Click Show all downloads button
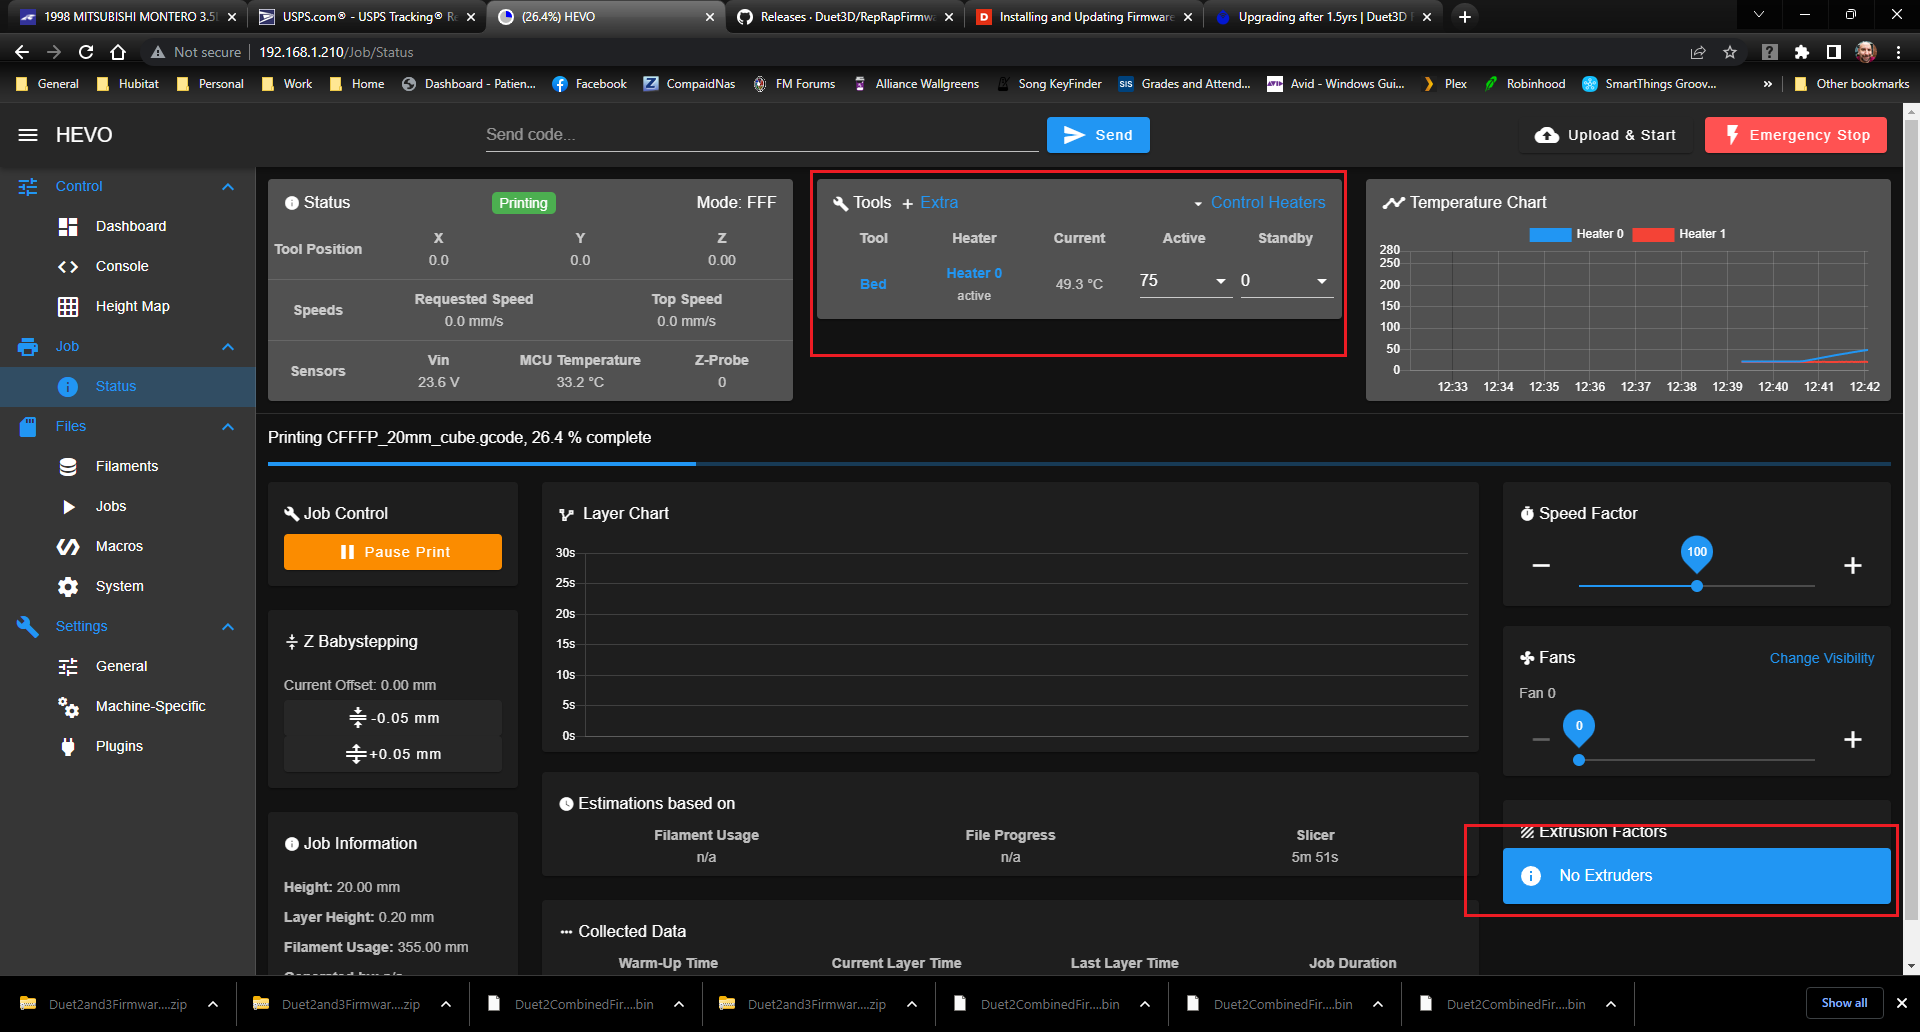1920x1032 pixels. point(1844,1003)
